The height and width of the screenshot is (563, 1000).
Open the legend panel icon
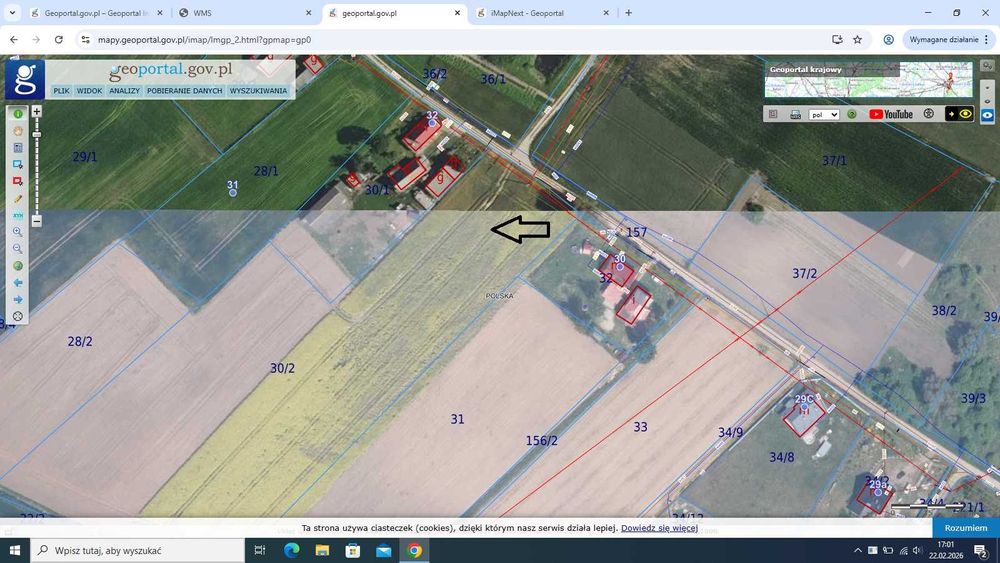coord(773,114)
